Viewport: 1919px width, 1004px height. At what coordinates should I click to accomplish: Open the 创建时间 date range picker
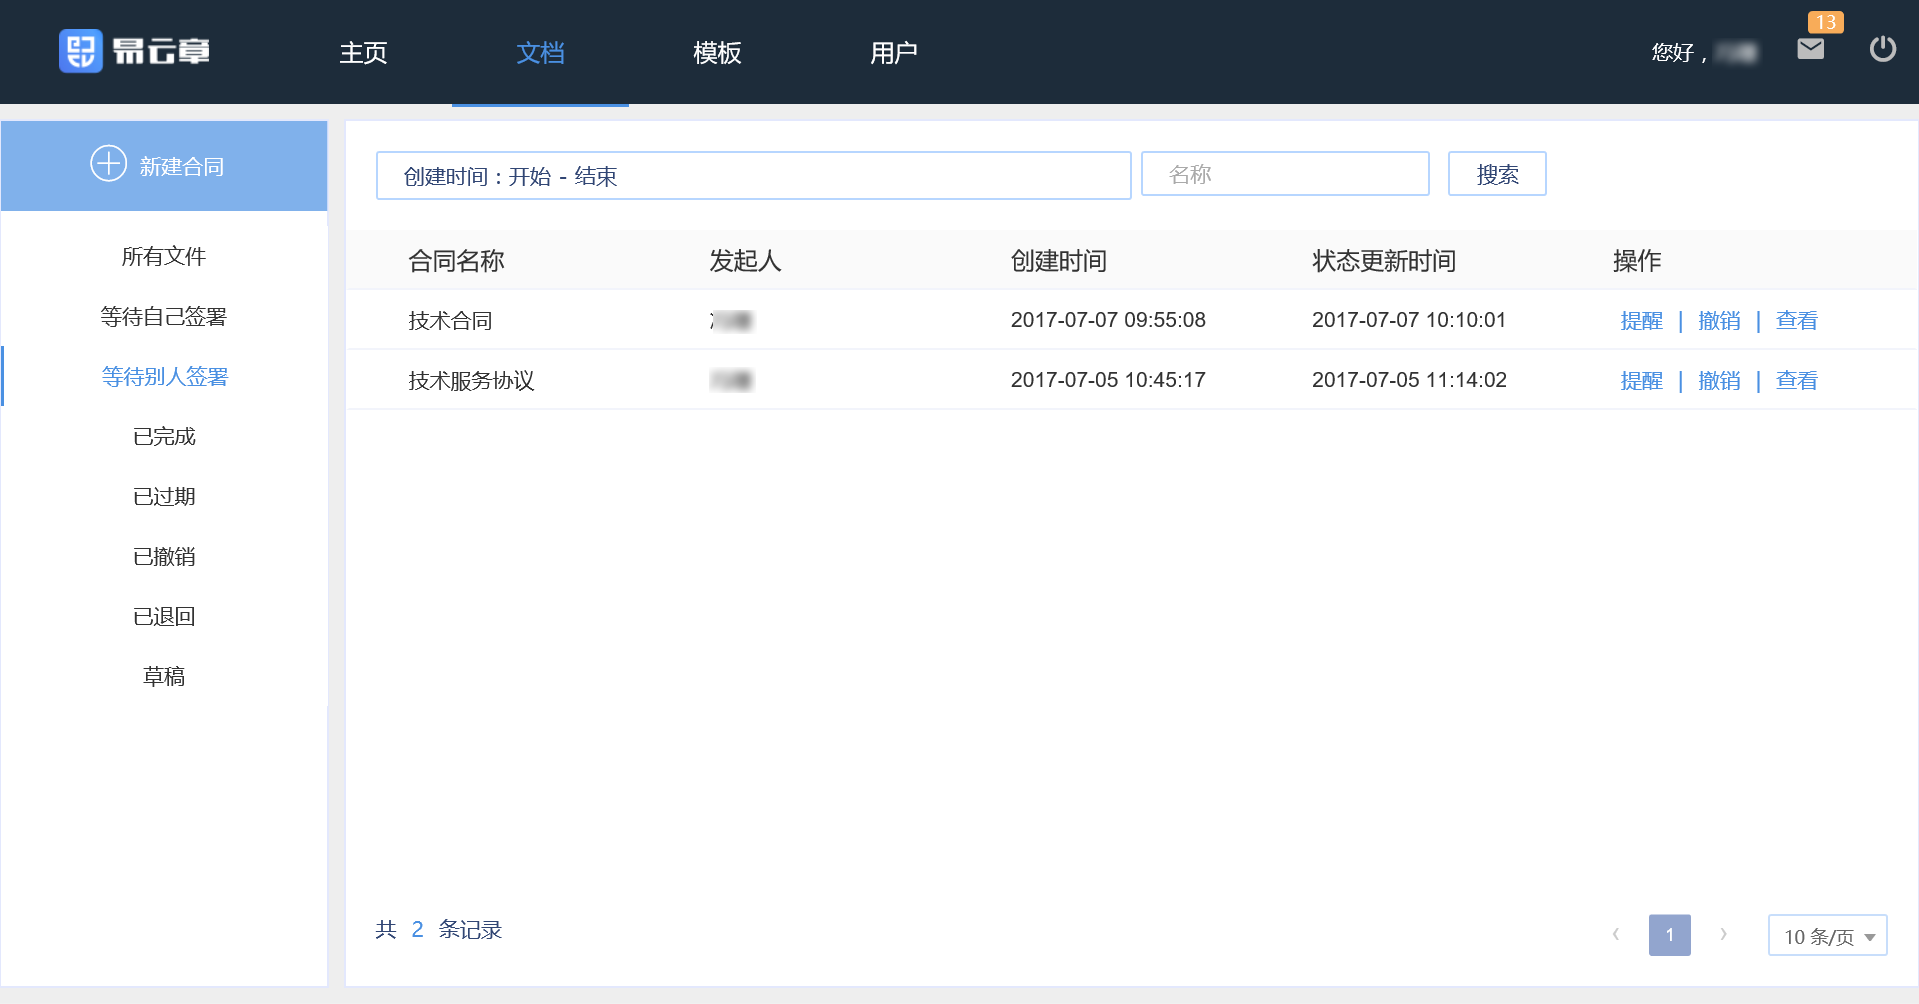(753, 176)
